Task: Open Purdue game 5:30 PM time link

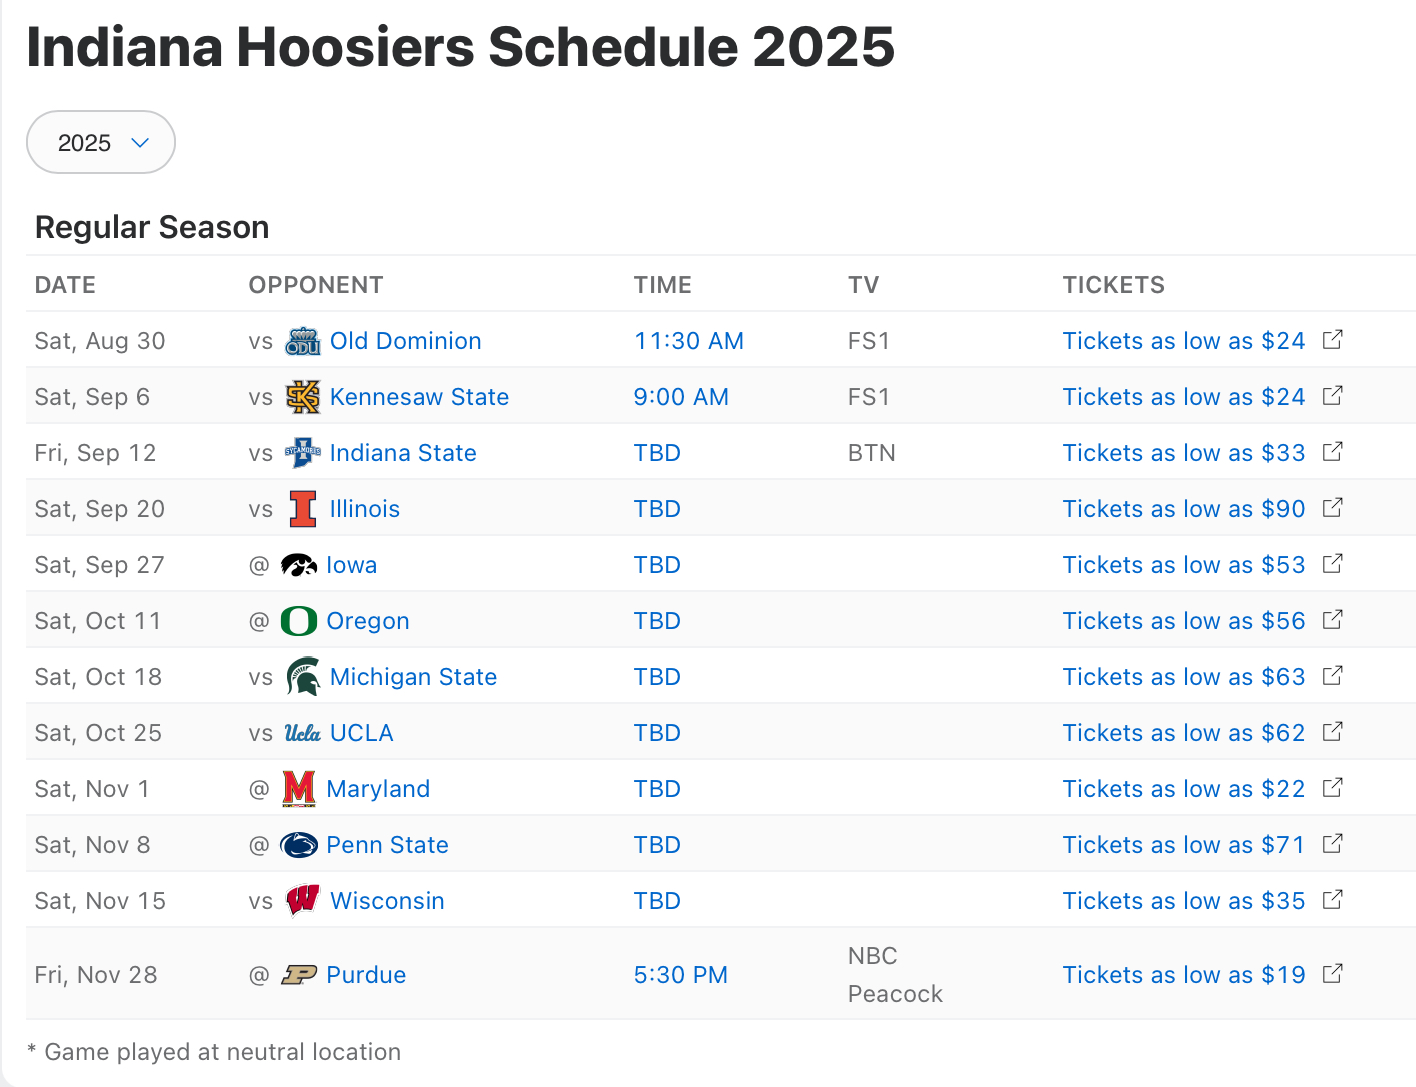Action: click(x=681, y=975)
